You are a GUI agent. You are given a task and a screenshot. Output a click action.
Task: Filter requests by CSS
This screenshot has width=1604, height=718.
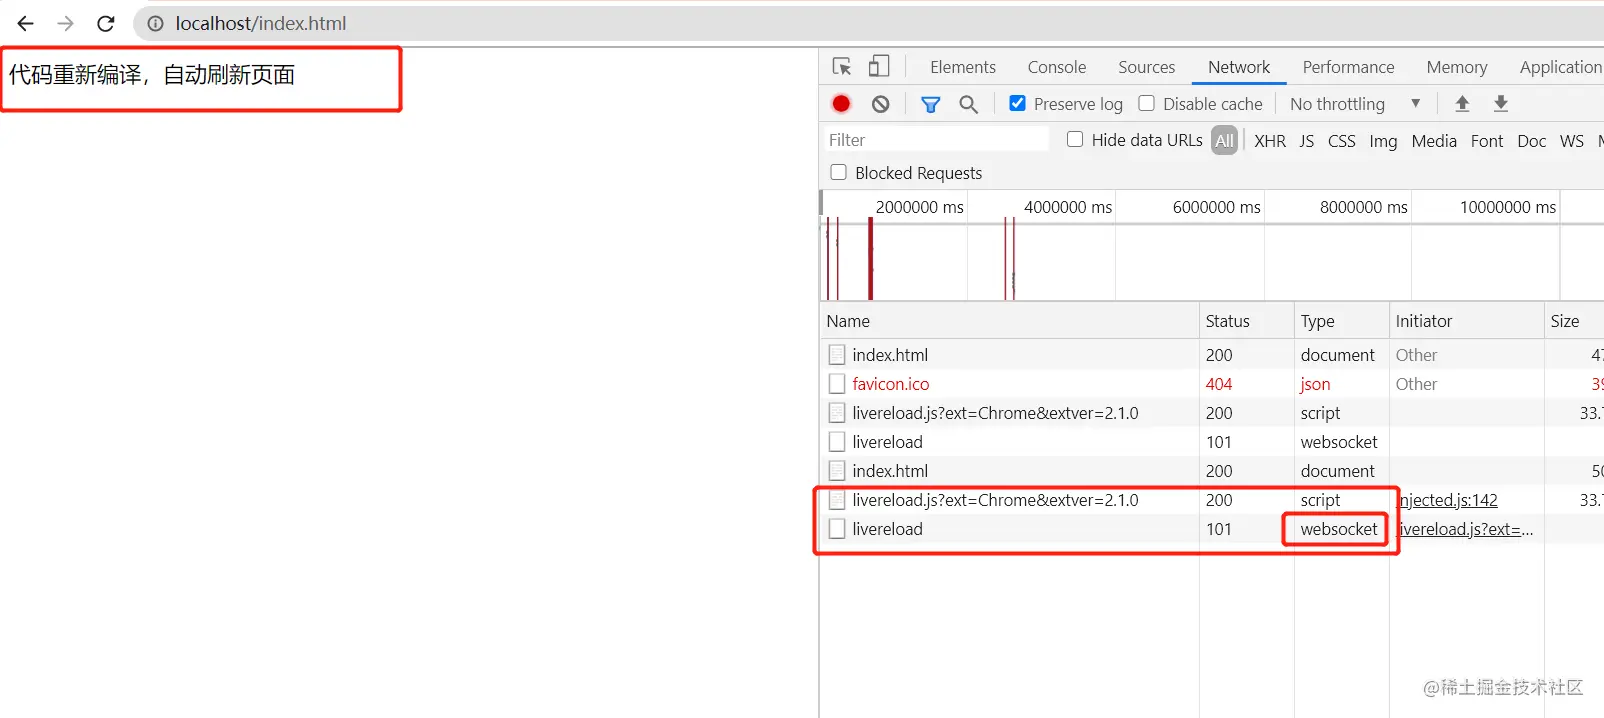coord(1341,141)
